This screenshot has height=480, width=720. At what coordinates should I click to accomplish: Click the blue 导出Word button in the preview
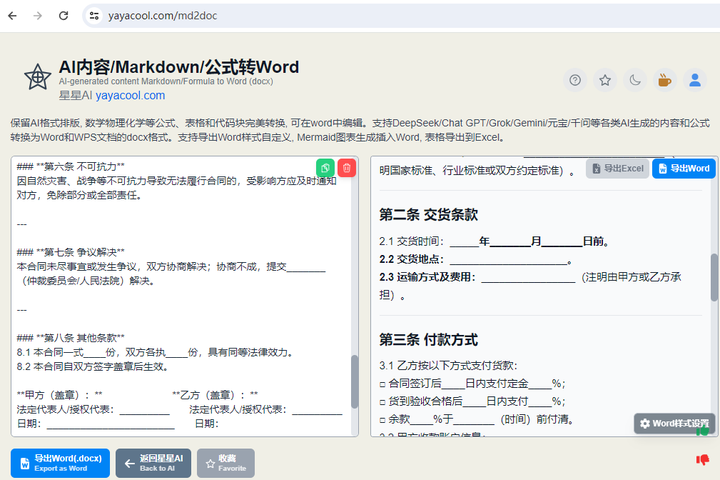[x=684, y=169]
